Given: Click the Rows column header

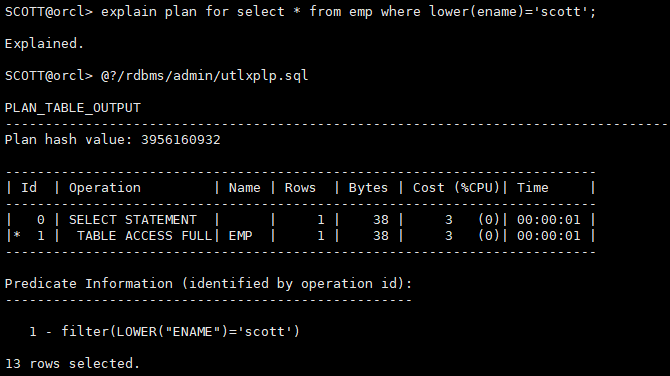Looking at the screenshot, I should (300, 188).
